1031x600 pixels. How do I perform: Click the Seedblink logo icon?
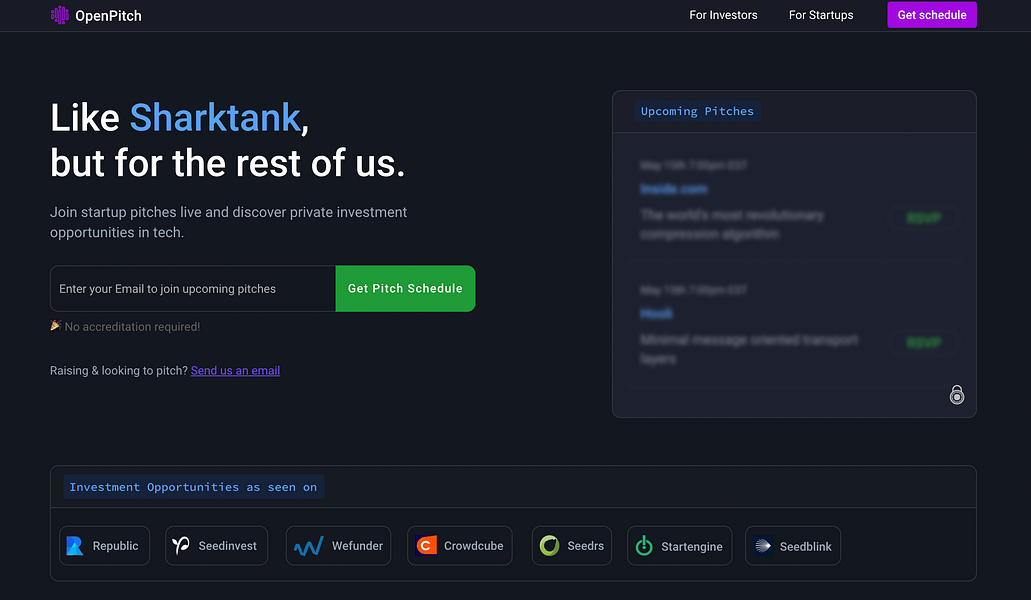(x=763, y=545)
